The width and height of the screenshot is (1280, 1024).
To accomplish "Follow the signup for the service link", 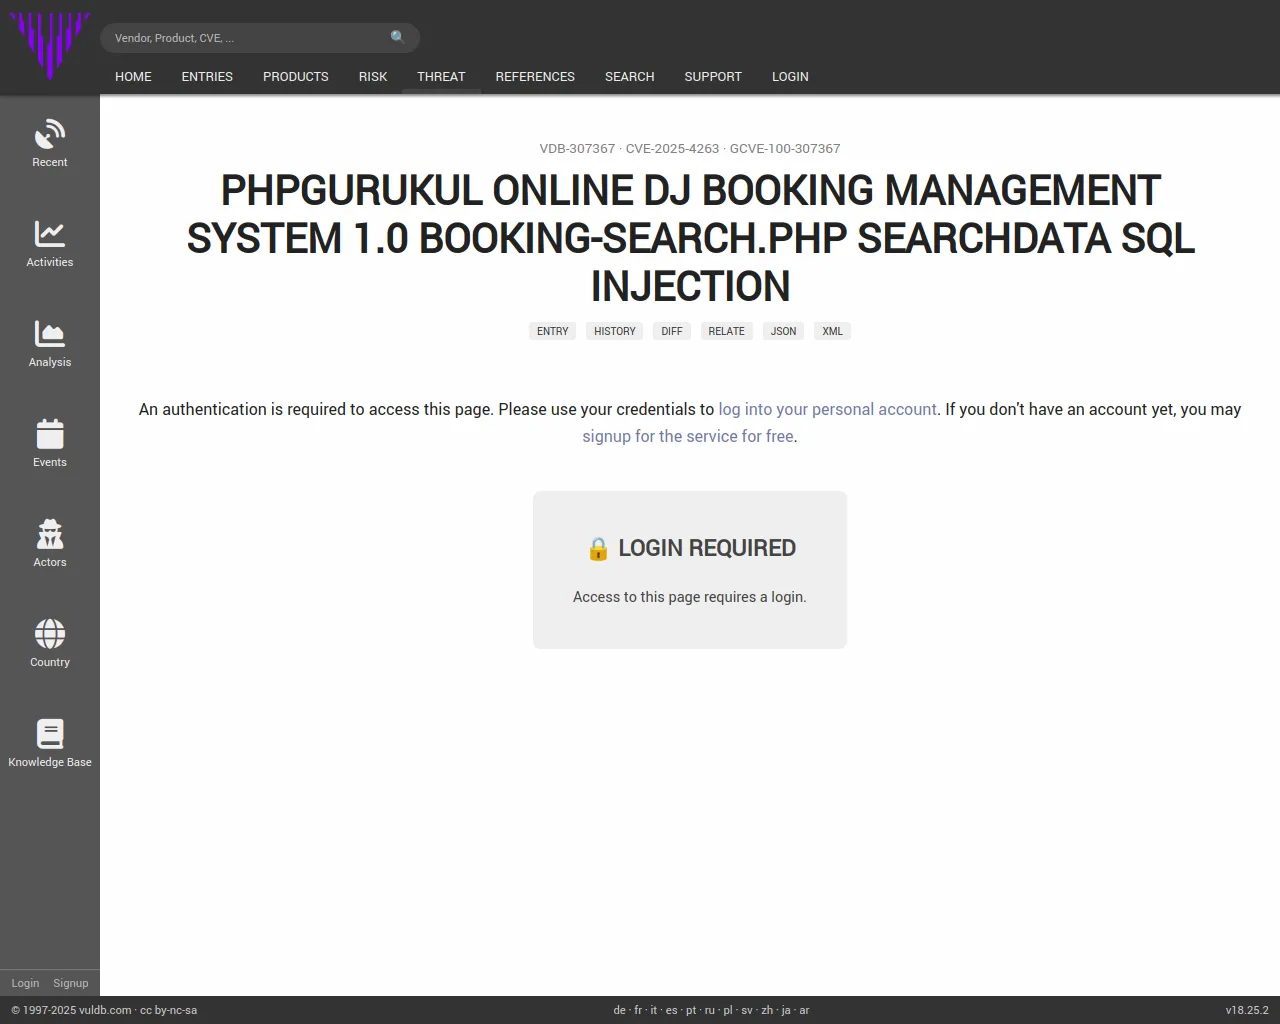I will (688, 436).
